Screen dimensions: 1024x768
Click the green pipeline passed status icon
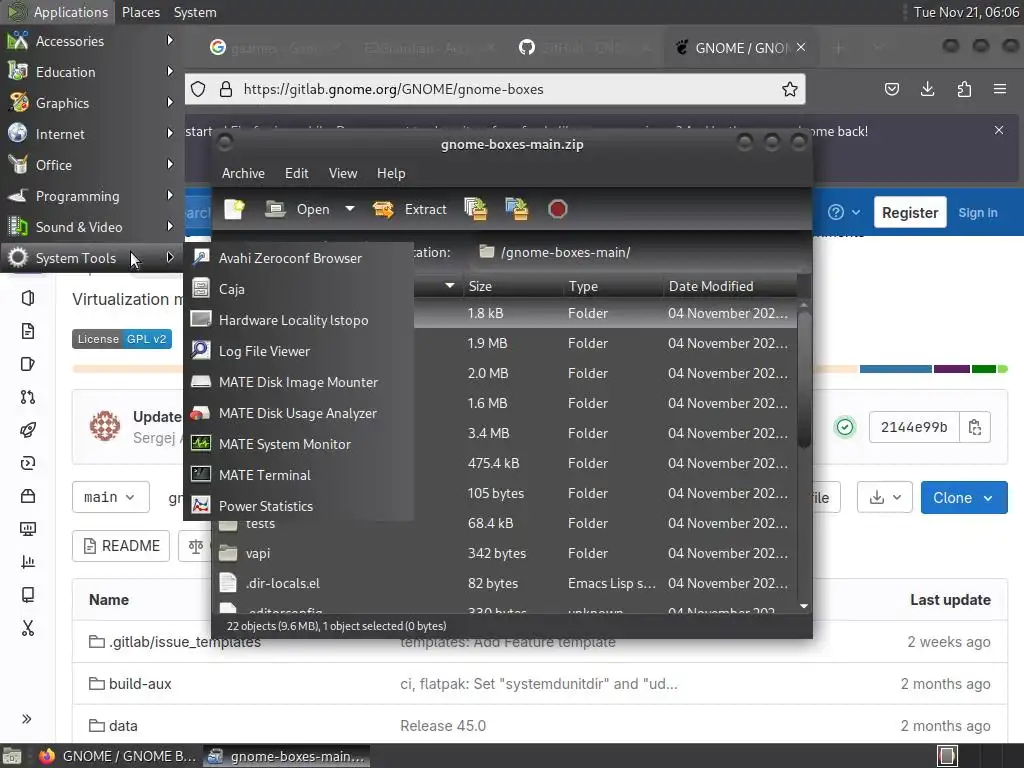click(844, 427)
